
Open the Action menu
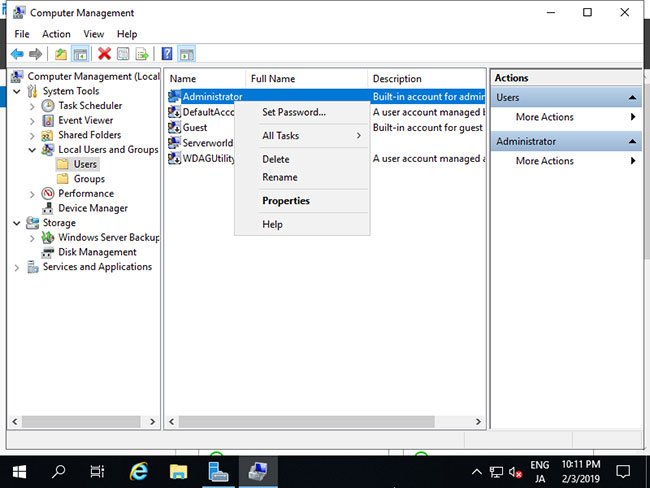pos(56,34)
